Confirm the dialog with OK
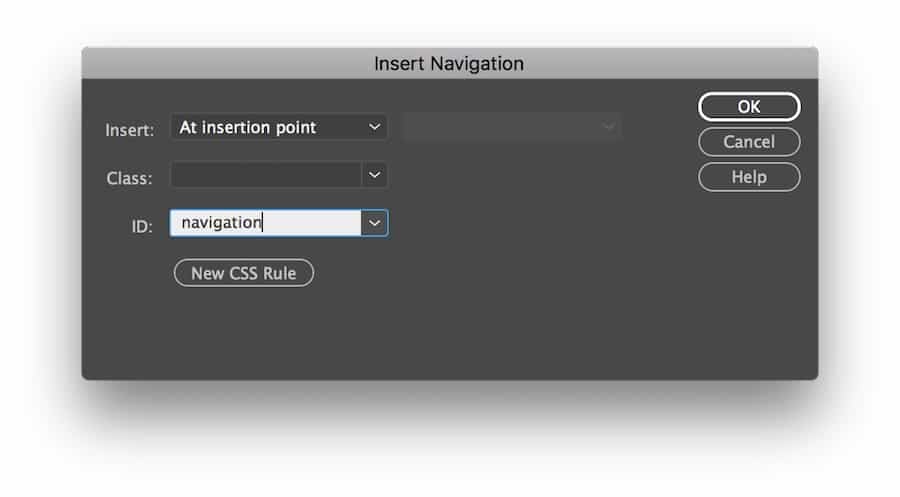Viewport: 900px width, 497px height. point(749,107)
